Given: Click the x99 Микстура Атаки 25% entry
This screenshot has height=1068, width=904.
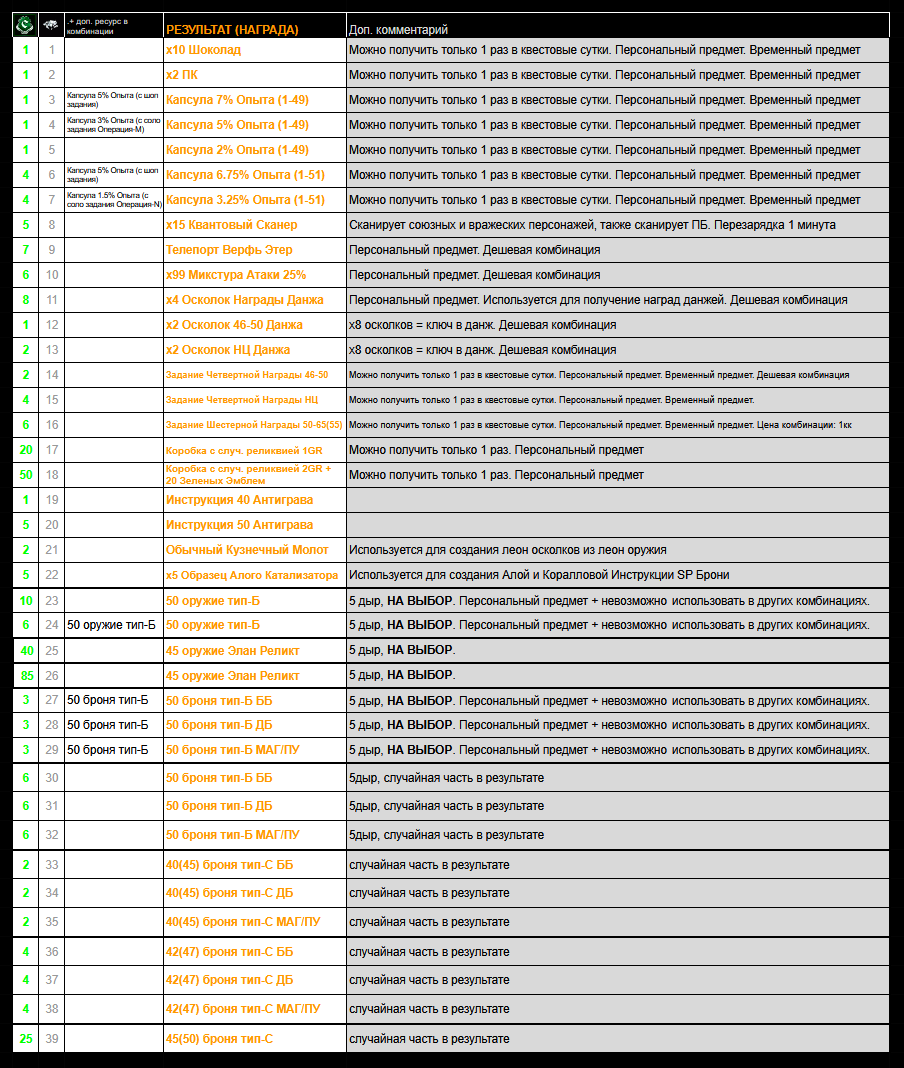Looking at the screenshot, I should [236, 275].
